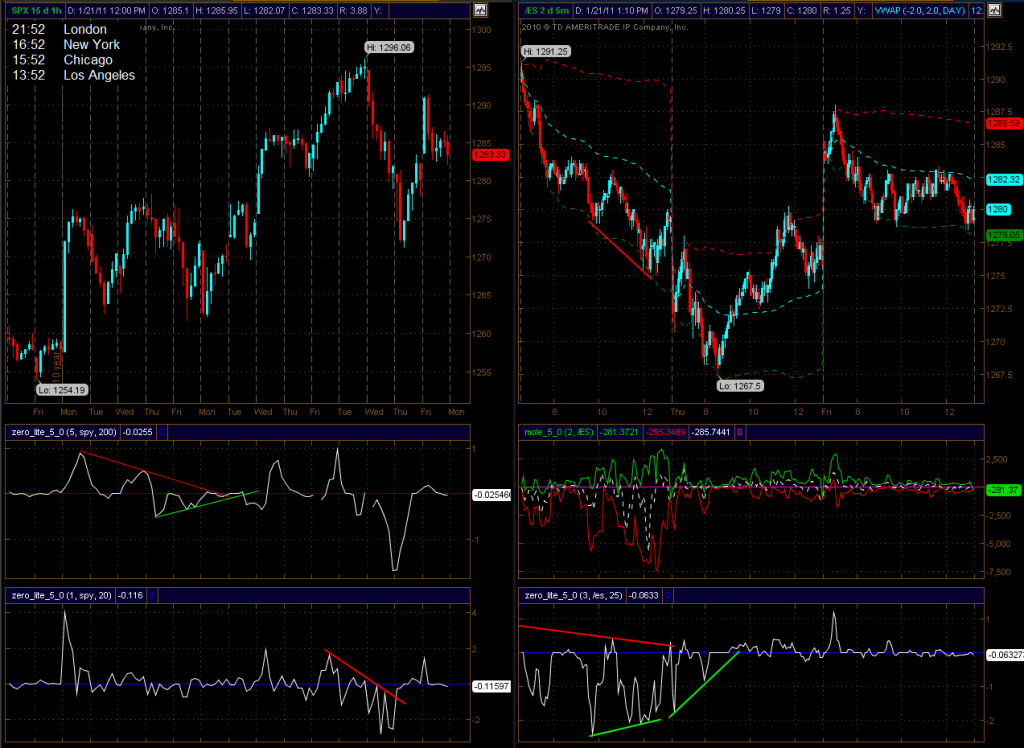
Task: Click the chart icon on the SPX panel
Action: [480, 11]
